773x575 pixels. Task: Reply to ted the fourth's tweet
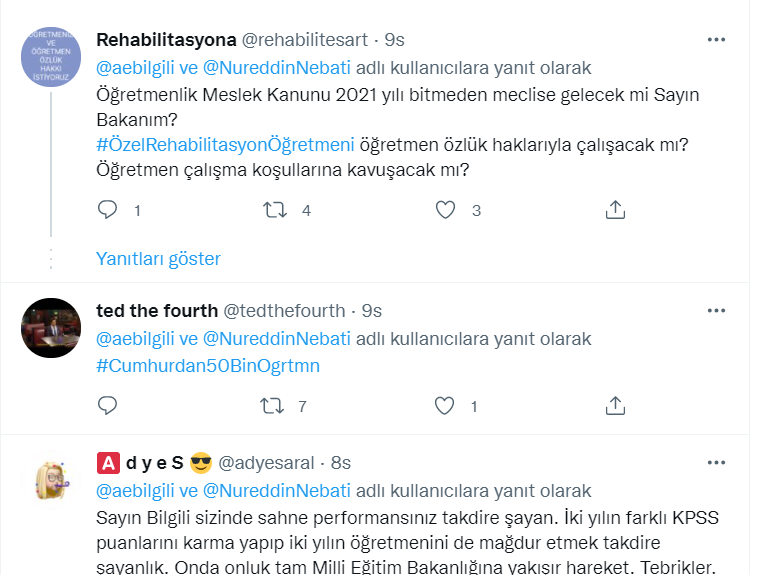108,406
